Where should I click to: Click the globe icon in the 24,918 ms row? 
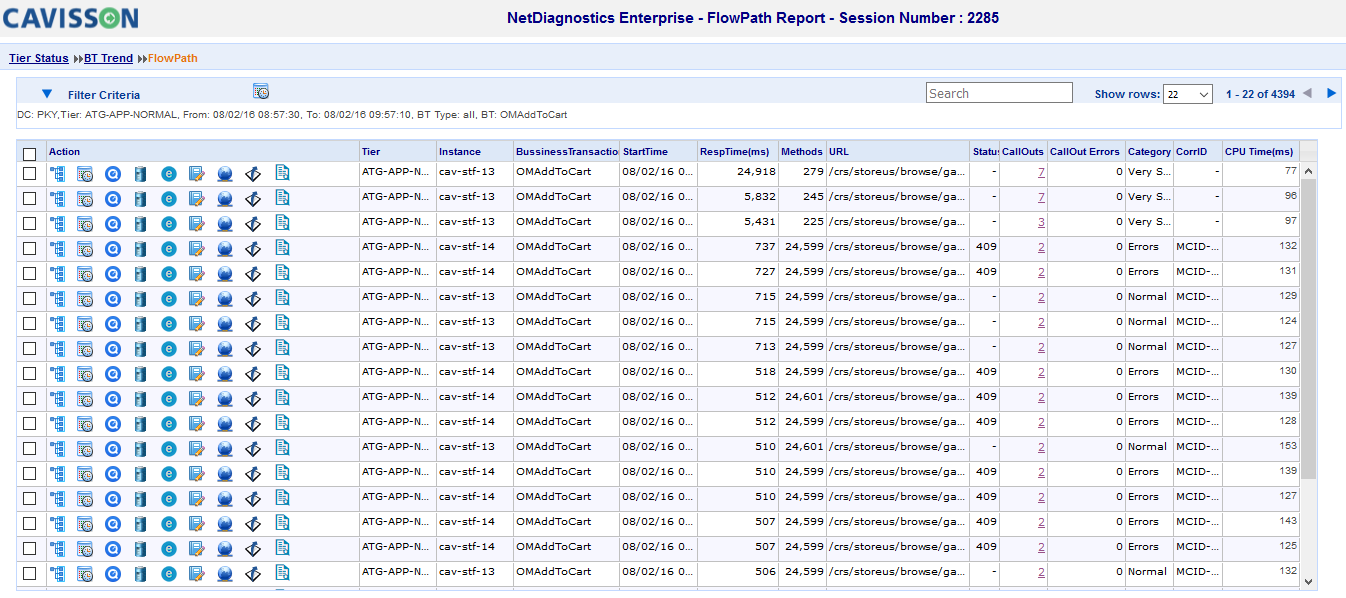tap(225, 173)
